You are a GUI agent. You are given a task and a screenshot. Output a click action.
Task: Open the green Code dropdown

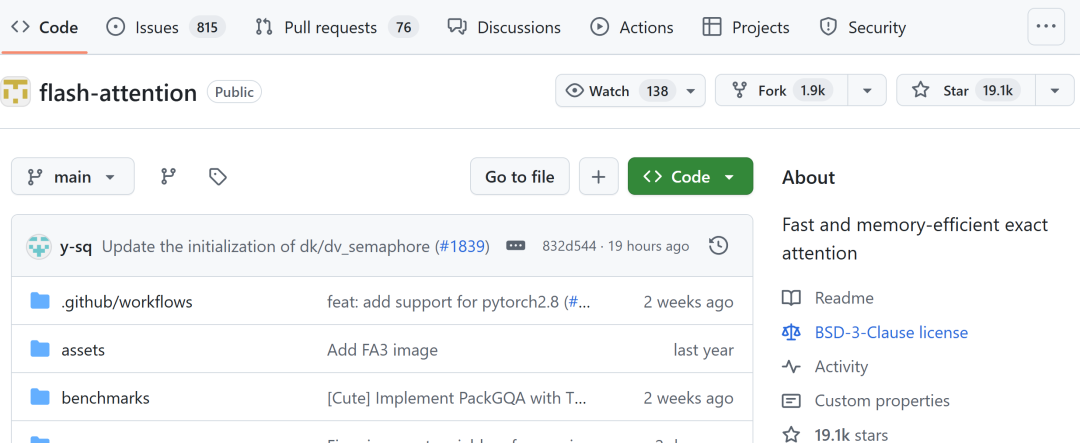[690, 177]
